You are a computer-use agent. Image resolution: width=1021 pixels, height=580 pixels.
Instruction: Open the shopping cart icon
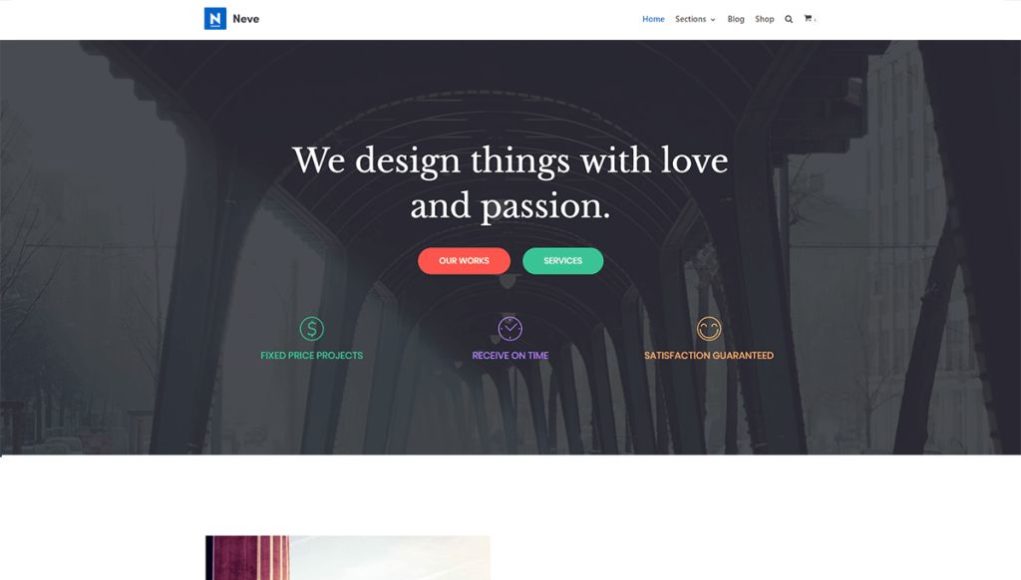click(808, 19)
